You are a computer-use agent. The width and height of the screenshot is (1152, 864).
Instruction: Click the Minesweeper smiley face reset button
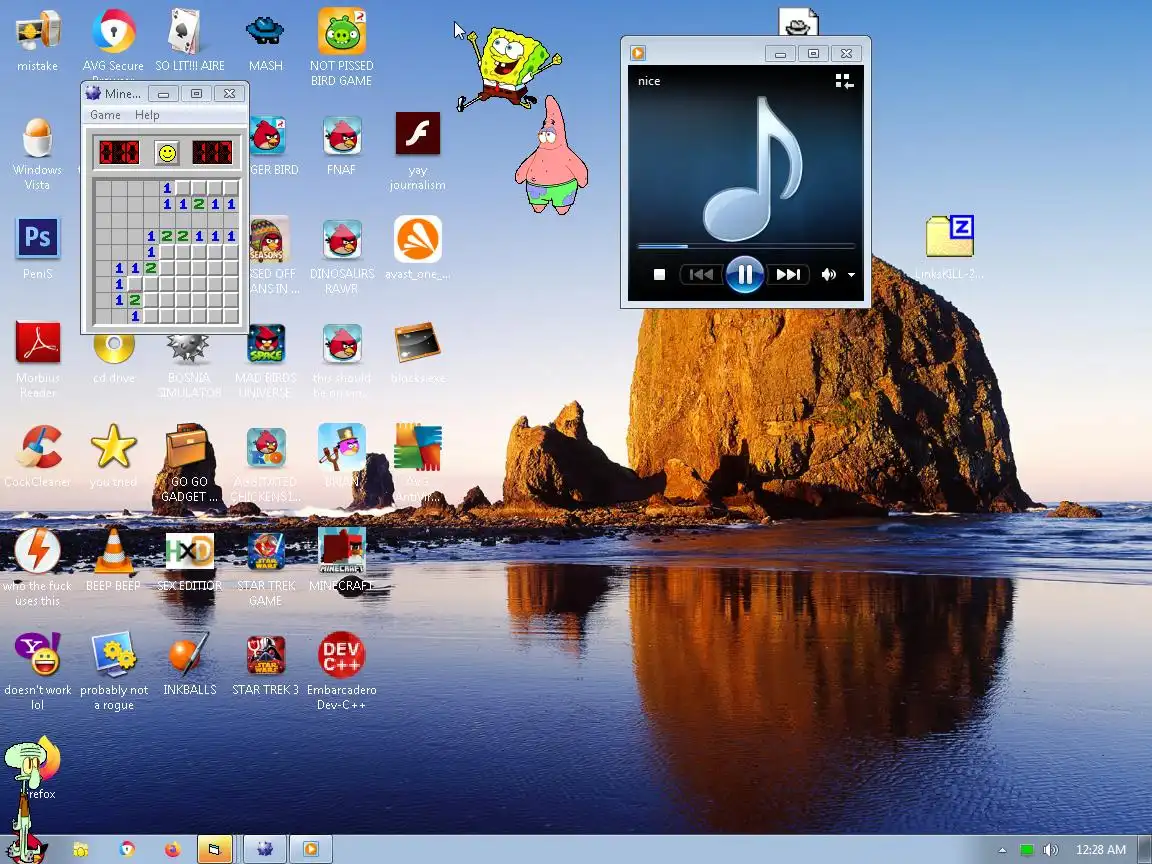tap(167, 153)
